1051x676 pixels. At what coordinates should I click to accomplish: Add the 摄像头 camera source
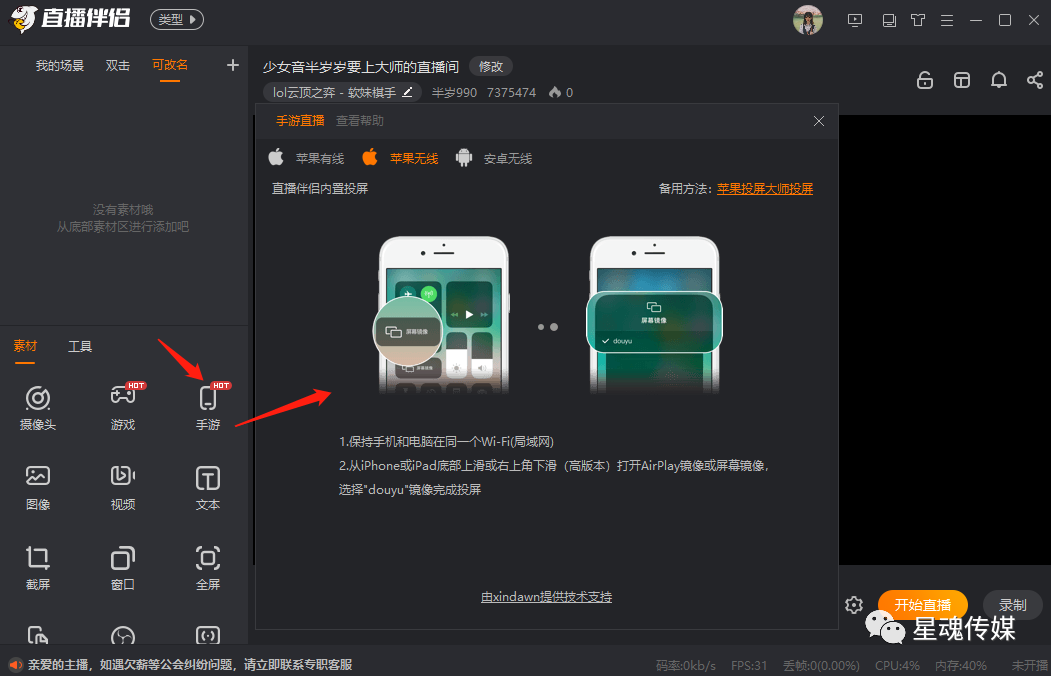[x=38, y=407]
